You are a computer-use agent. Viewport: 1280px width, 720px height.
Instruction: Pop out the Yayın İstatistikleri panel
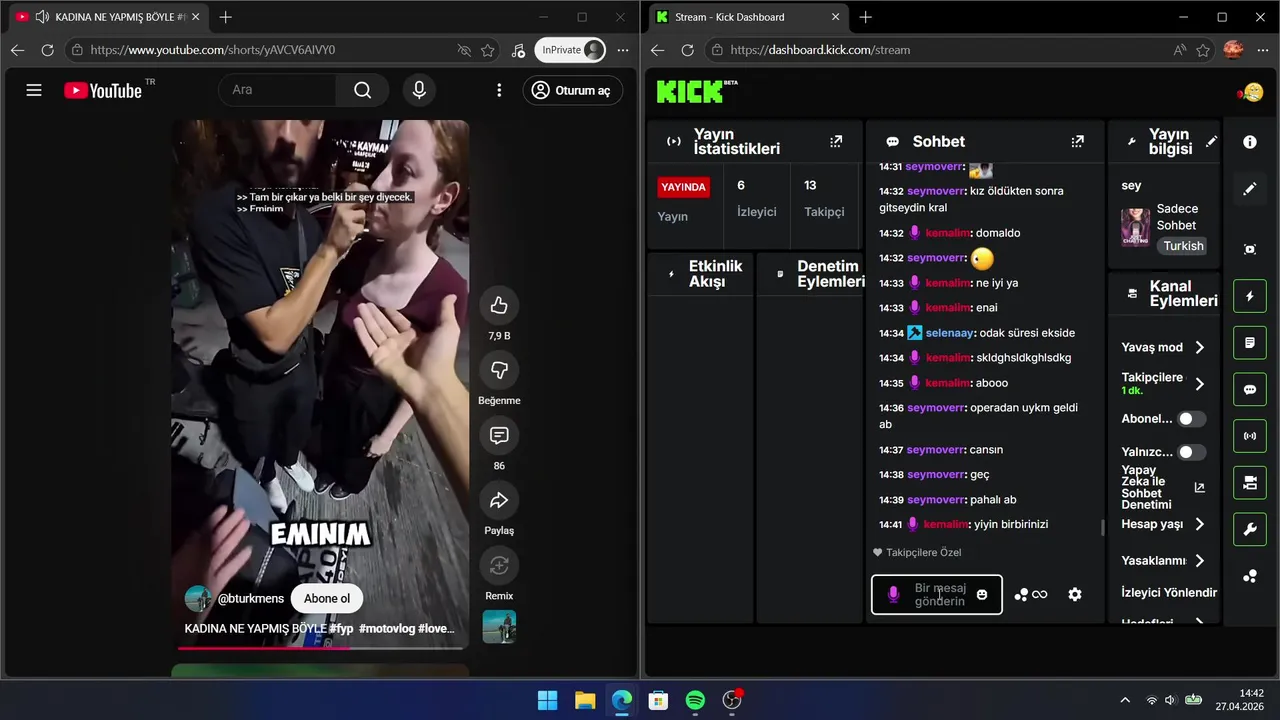click(836, 142)
